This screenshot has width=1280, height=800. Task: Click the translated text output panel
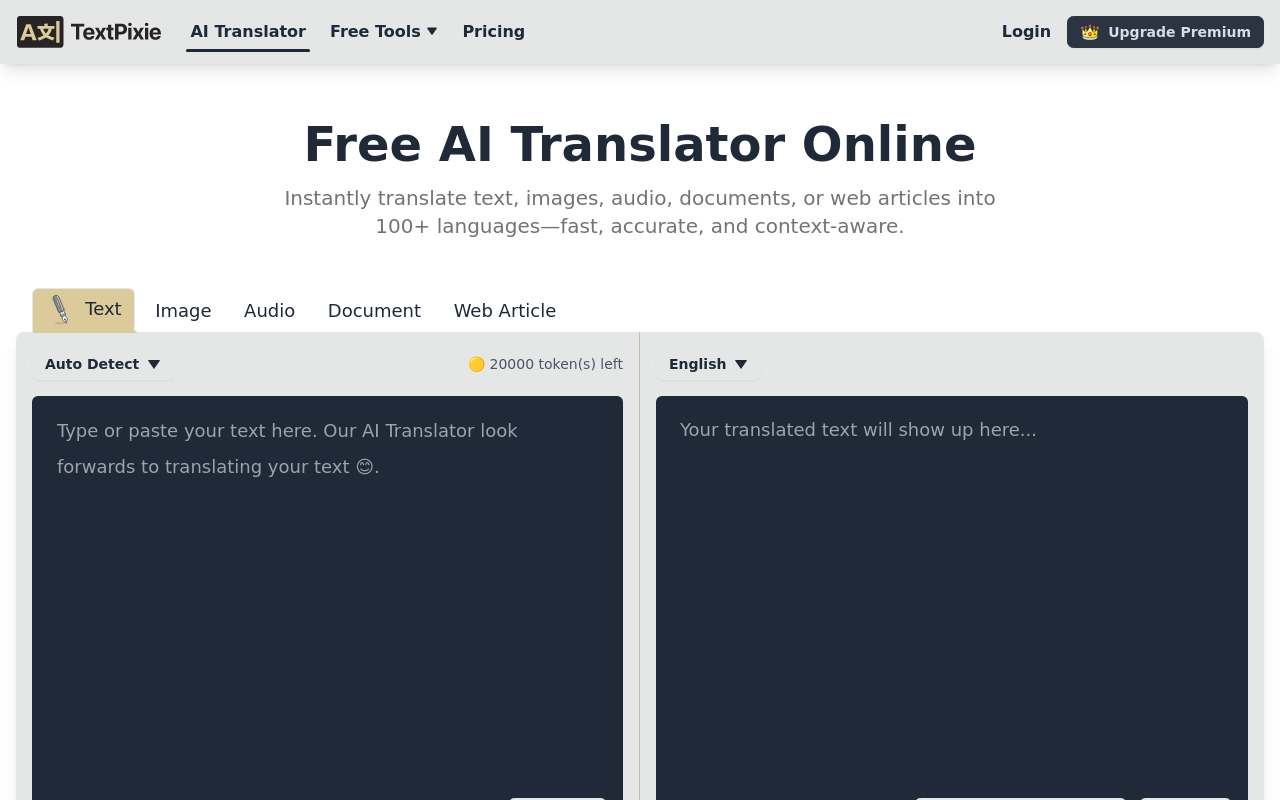pos(951,600)
